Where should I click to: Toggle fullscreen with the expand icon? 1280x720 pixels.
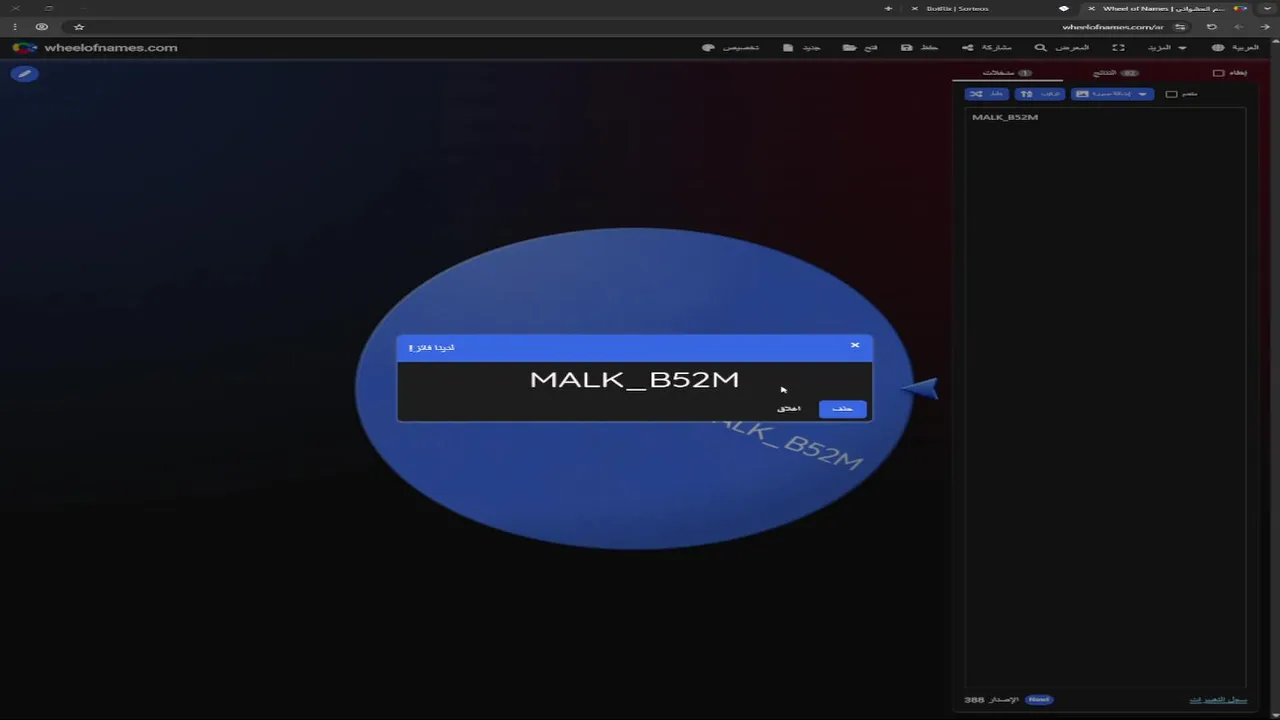pyautogui.click(x=1118, y=47)
